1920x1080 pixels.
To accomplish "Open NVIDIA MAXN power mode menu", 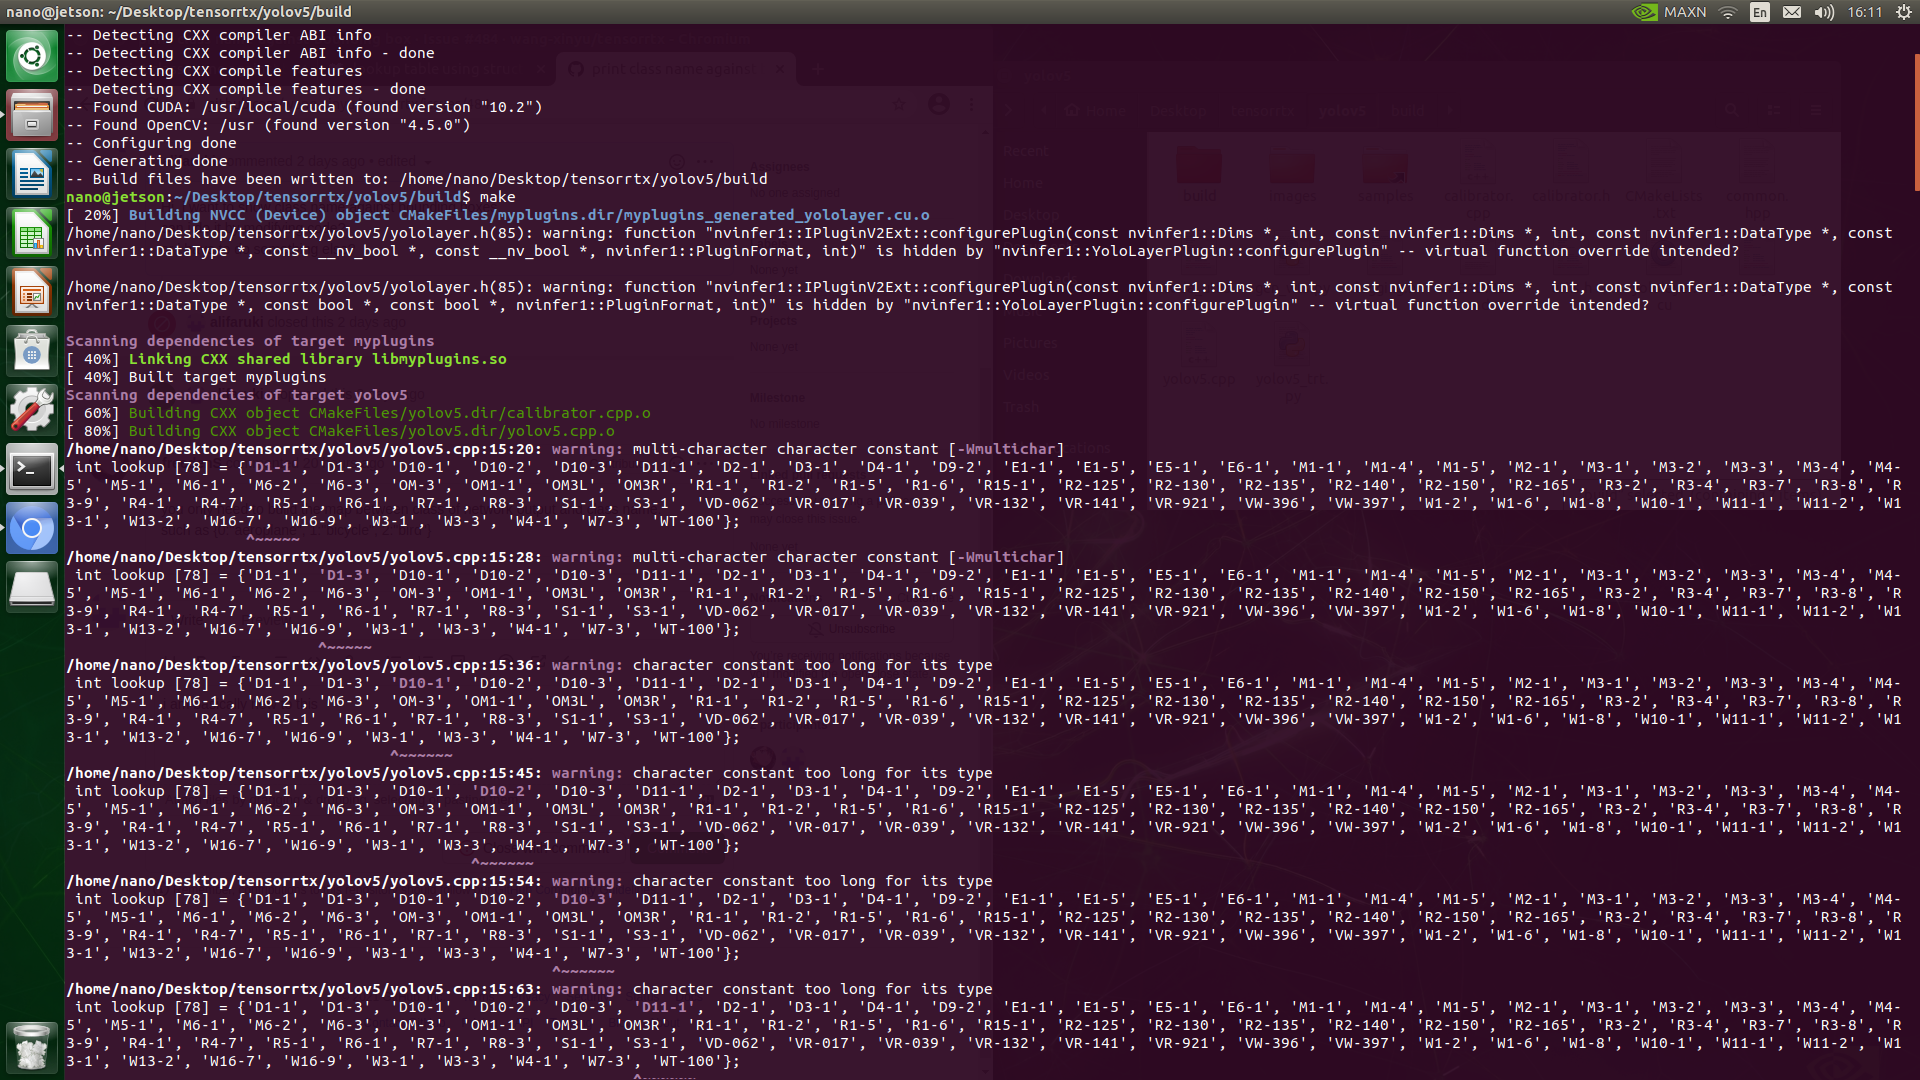I will [x=1670, y=12].
